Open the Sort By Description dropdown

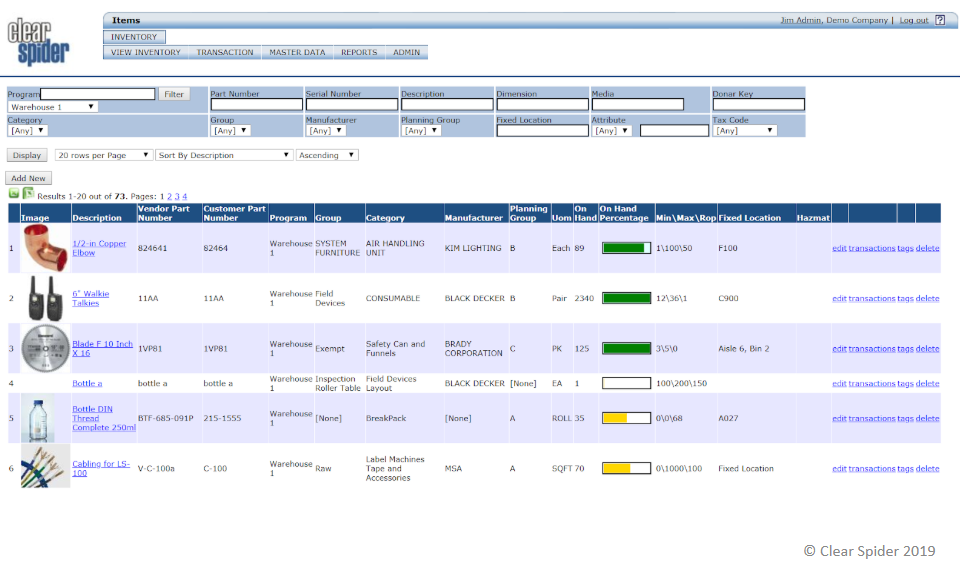point(224,156)
